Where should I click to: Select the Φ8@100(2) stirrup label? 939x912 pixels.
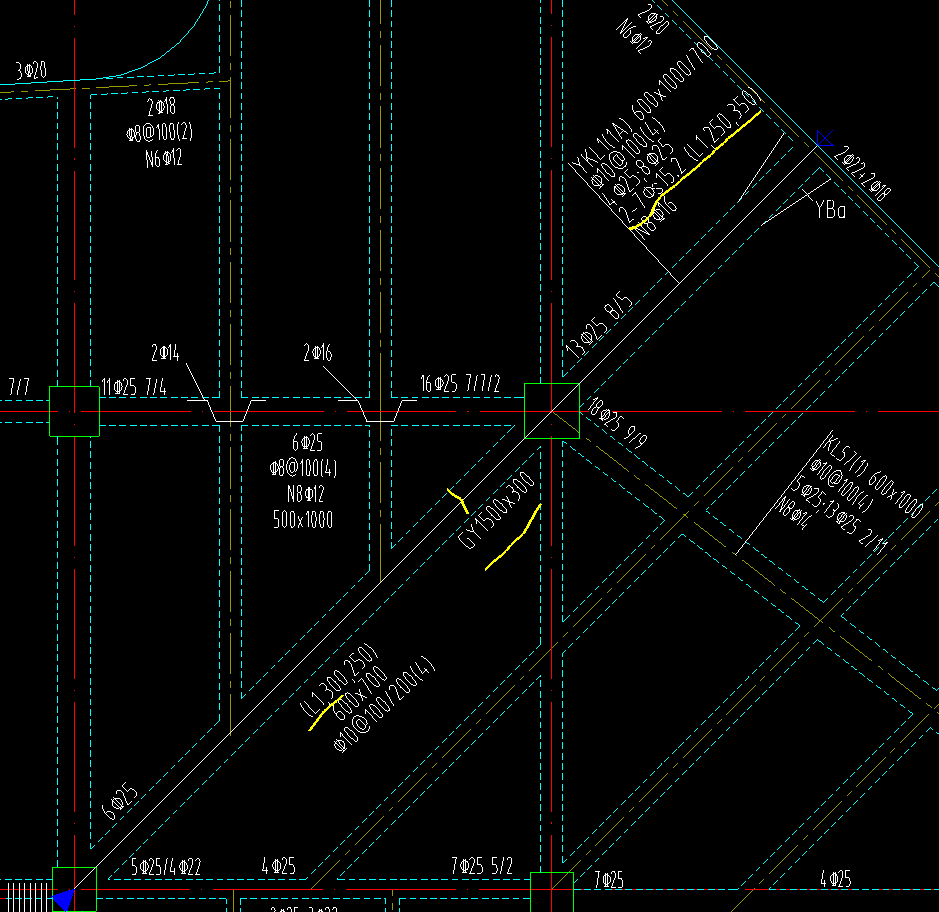[x=160, y=132]
